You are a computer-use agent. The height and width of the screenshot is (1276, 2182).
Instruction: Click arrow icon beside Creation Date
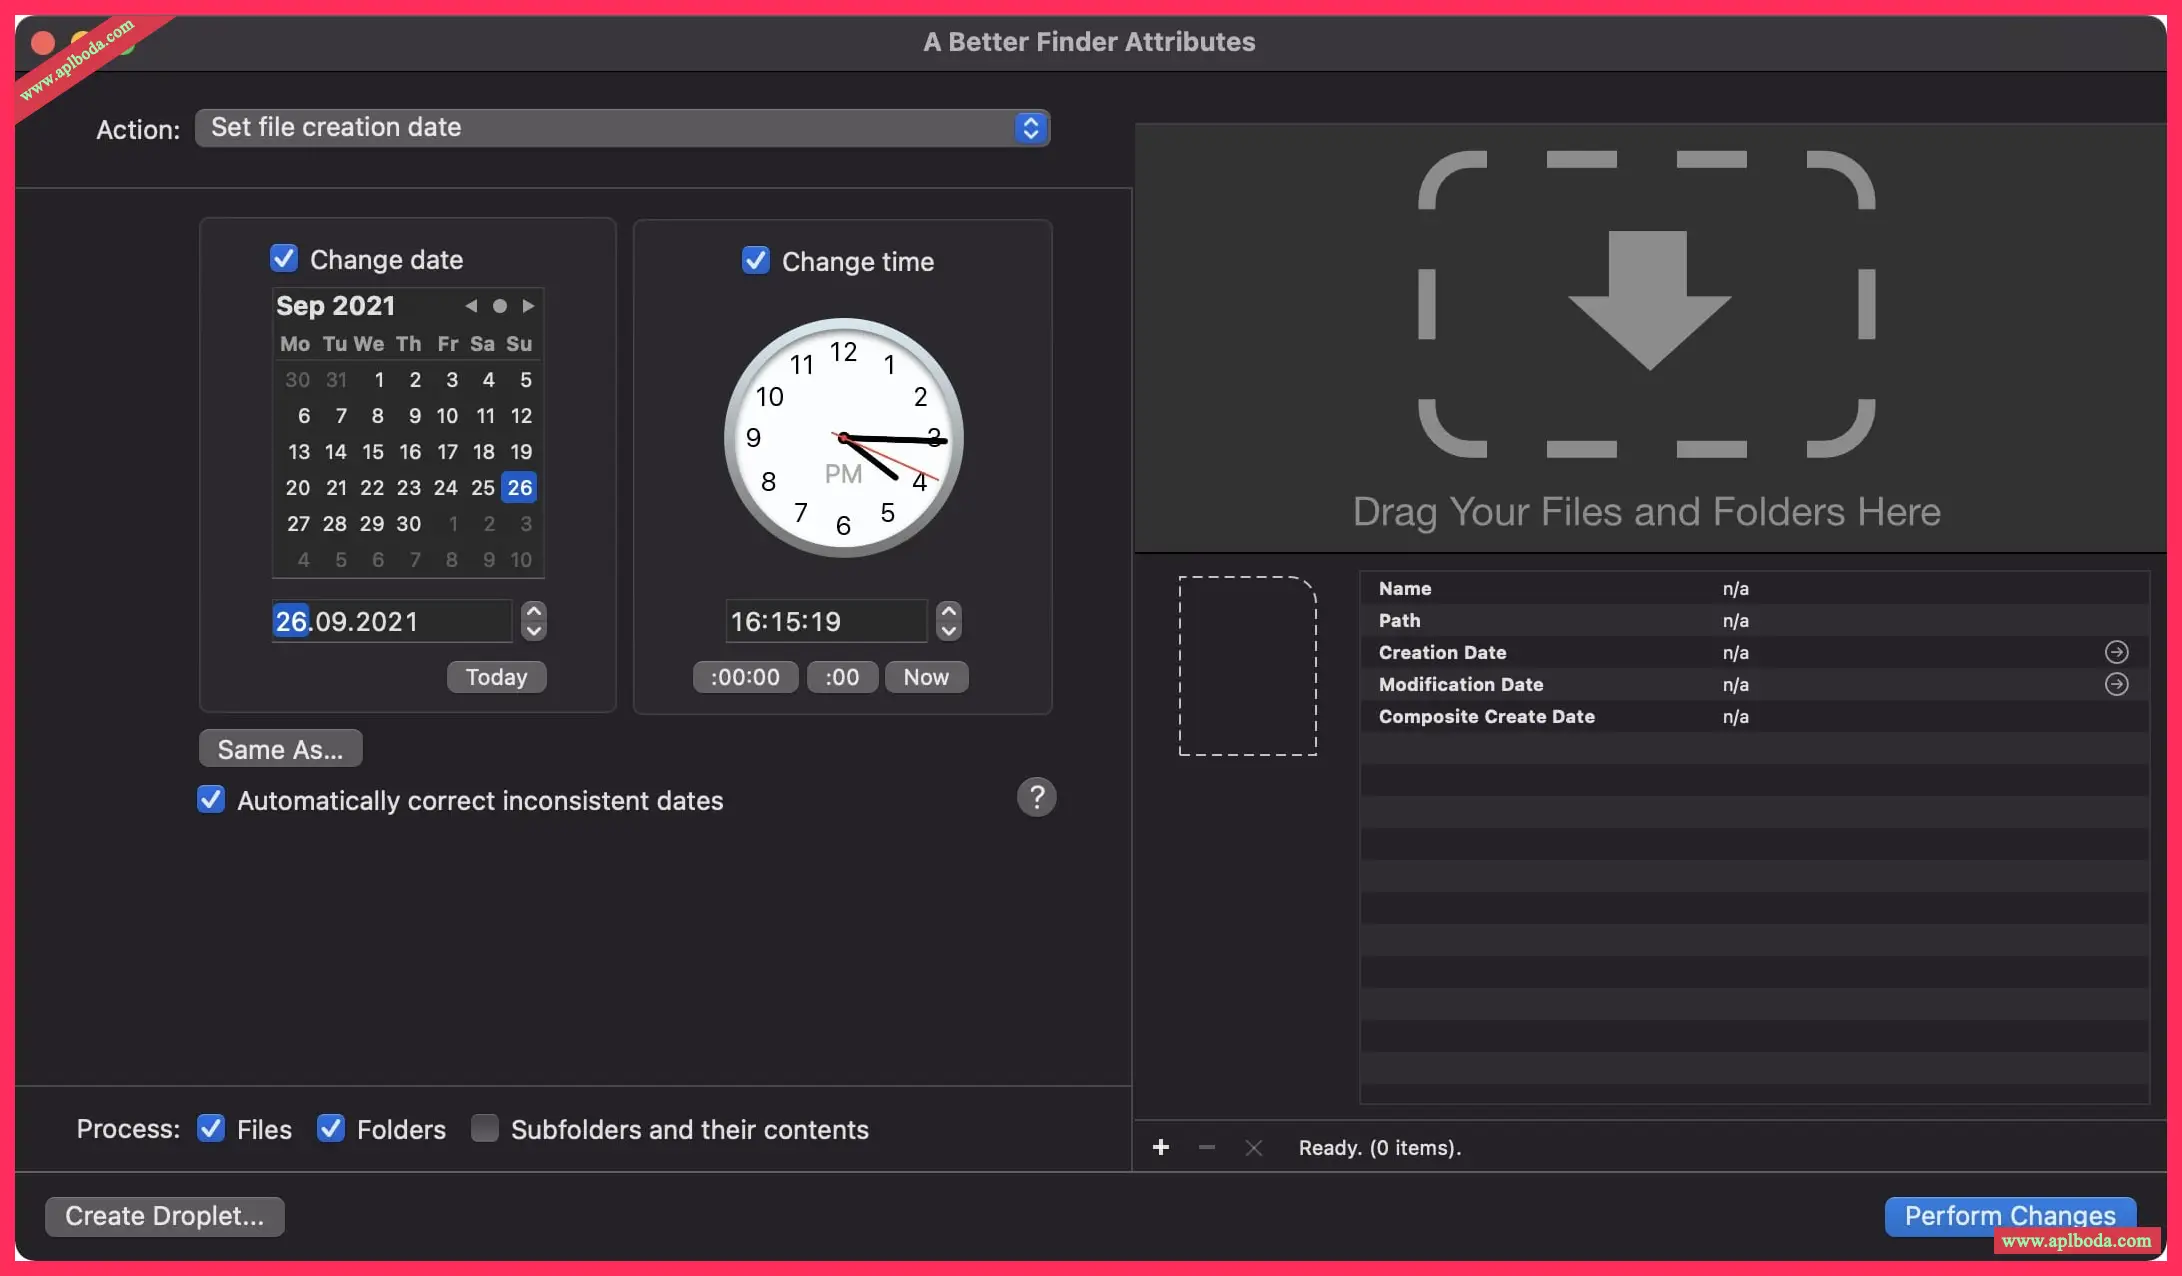coord(2117,652)
